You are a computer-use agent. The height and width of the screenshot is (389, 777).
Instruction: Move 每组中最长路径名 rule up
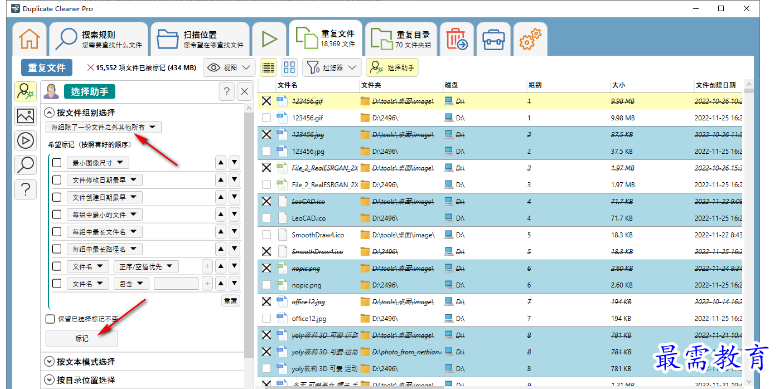221,249
